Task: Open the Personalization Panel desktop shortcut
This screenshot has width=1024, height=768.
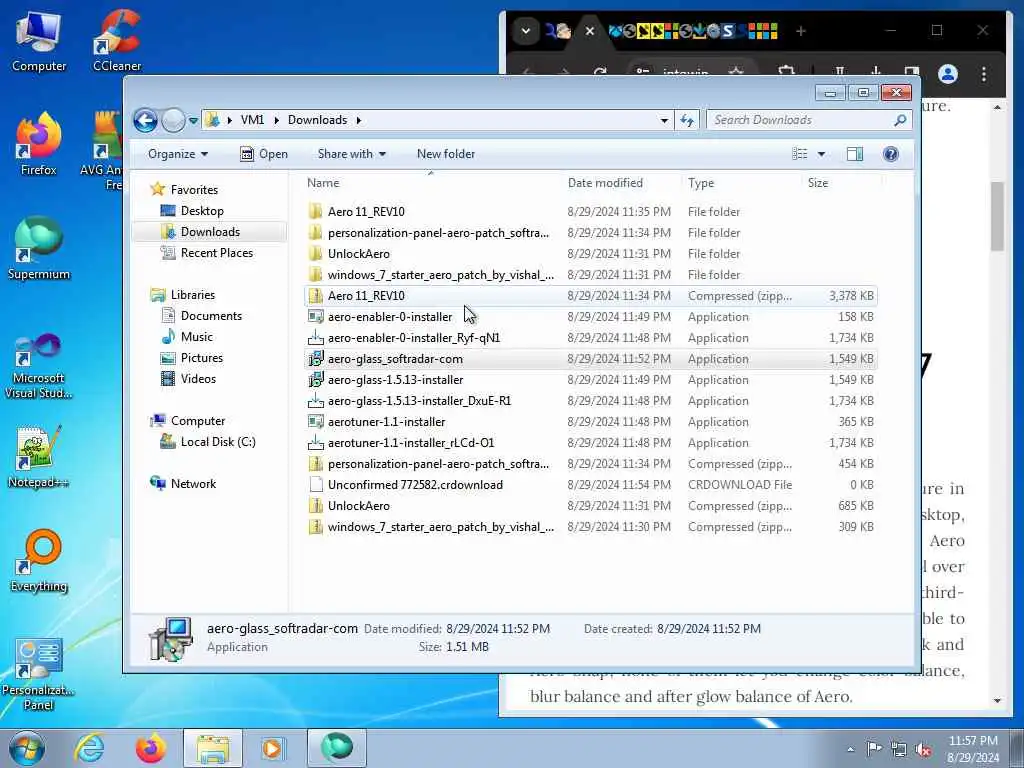Action: tap(39, 674)
